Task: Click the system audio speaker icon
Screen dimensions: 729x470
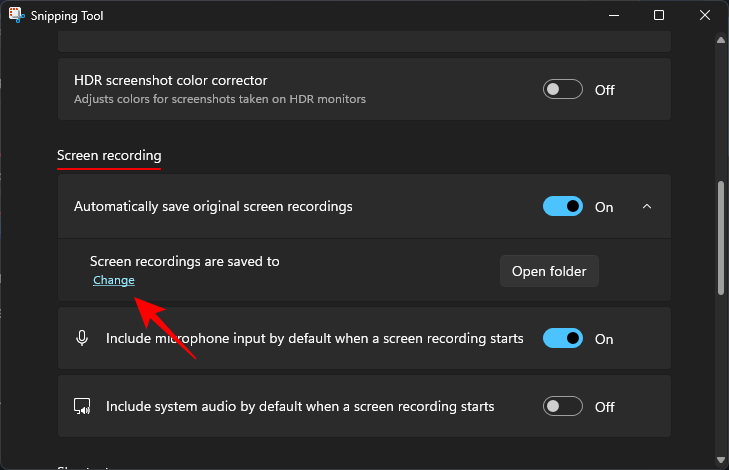Action: (x=82, y=407)
